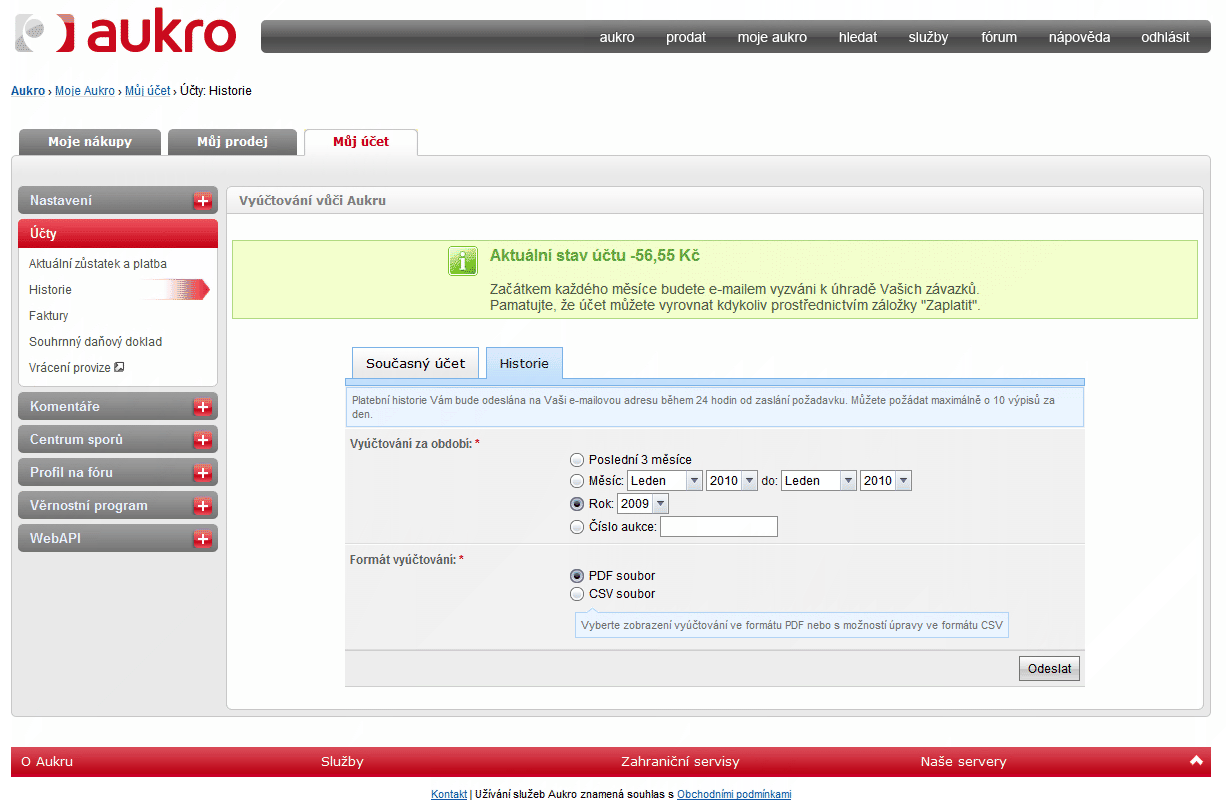Screen dimensions: 1226x810
Task: Open Faktury in the sidebar
Action: tap(49, 316)
